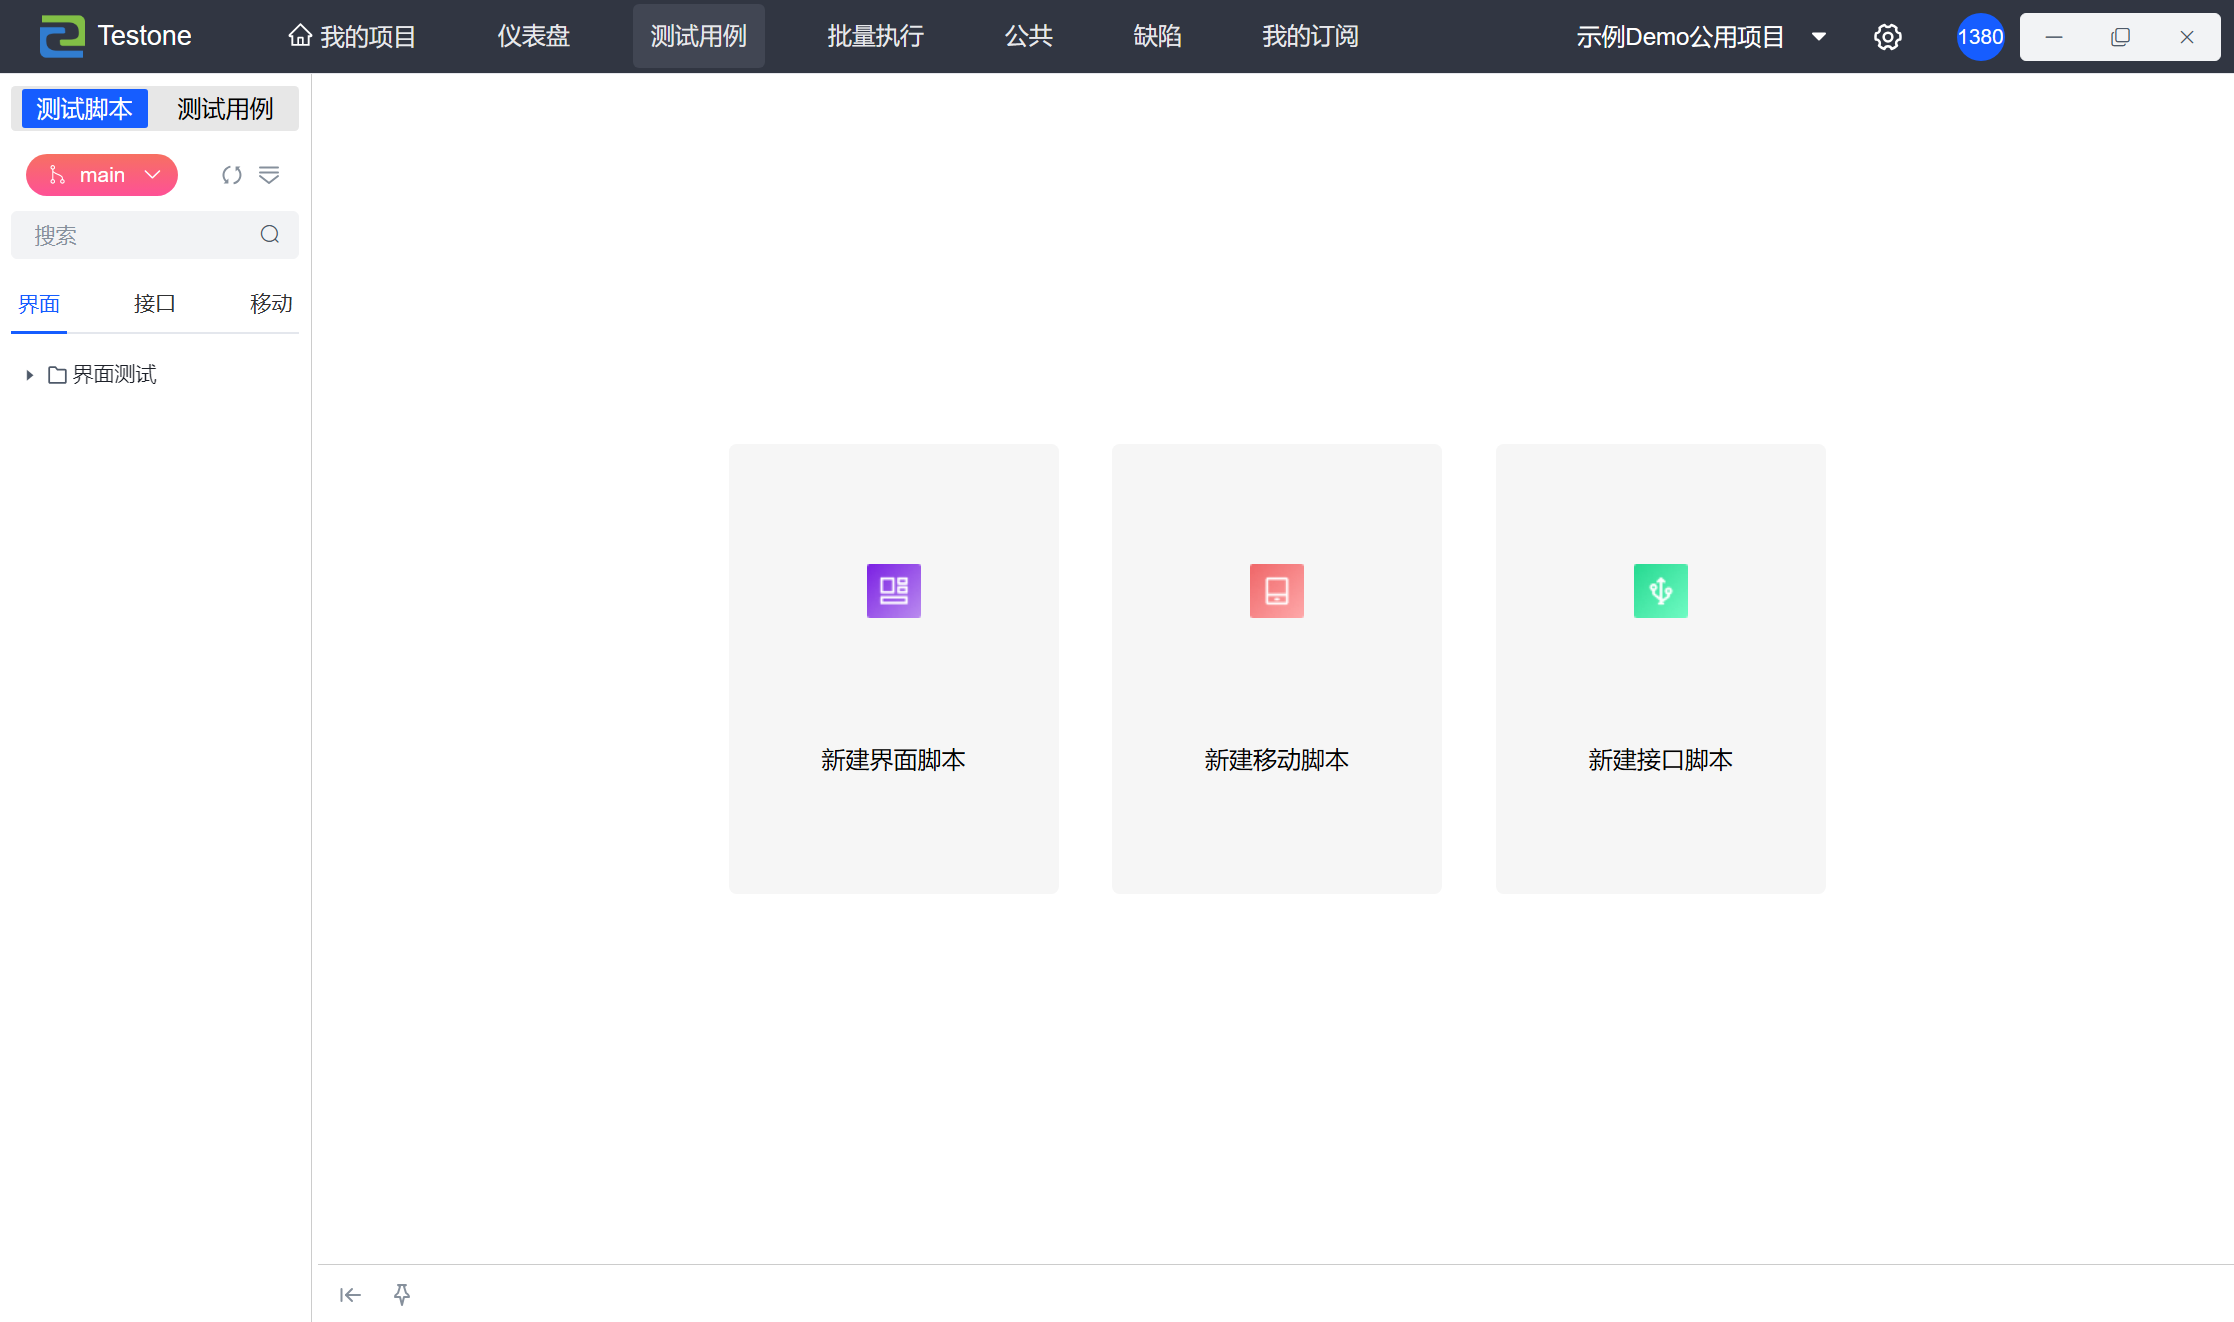Click the purple UI script icon
Viewport: 2234px width, 1322px height.
point(894,591)
